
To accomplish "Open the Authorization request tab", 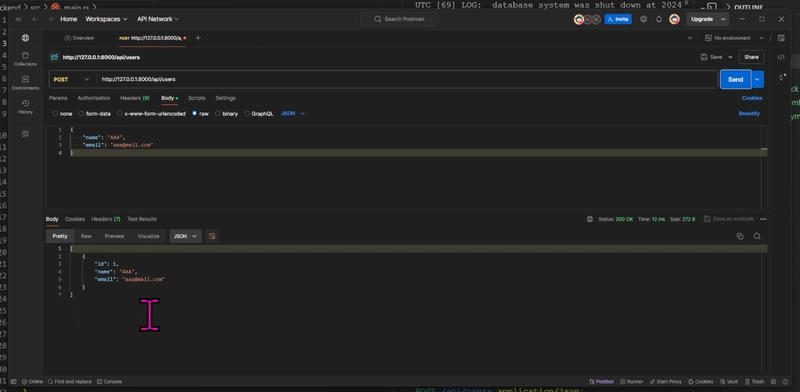I will [x=94, y=98].
